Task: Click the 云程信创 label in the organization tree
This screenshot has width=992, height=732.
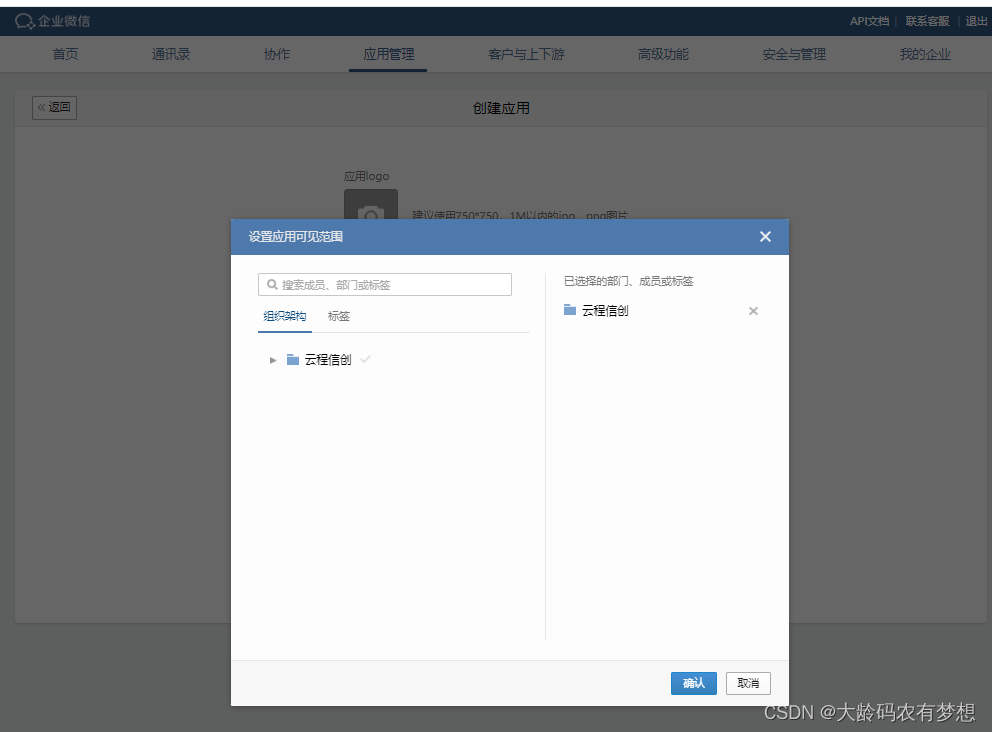Action: [328, 360]
